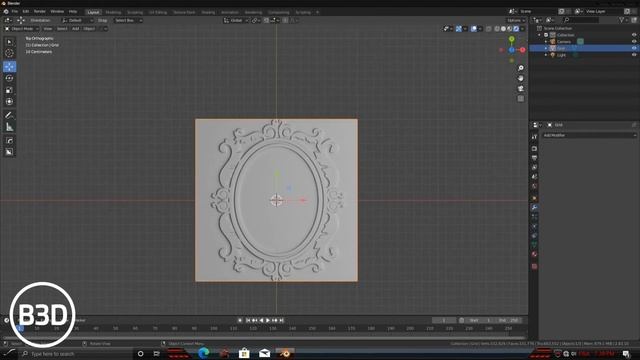Image resolution: width=640 pixels, height=360 pixels.
Task: Click the outliner search field
Action: pos(581,20)
